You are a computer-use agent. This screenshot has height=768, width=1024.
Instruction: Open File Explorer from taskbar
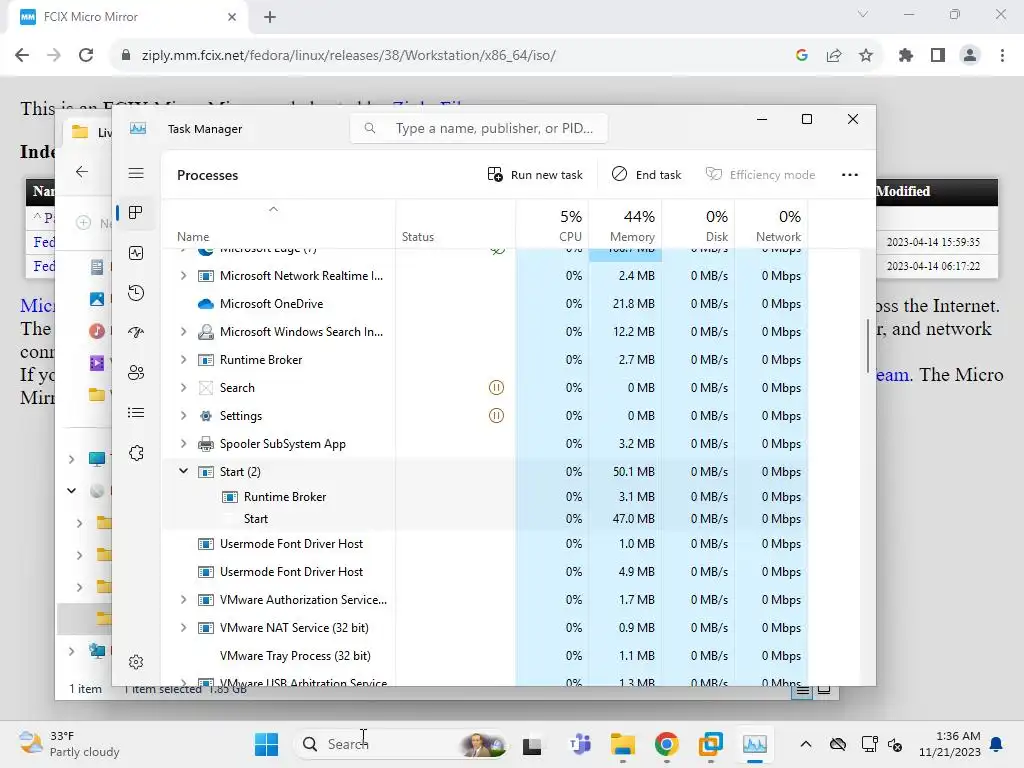coord(622,744)
